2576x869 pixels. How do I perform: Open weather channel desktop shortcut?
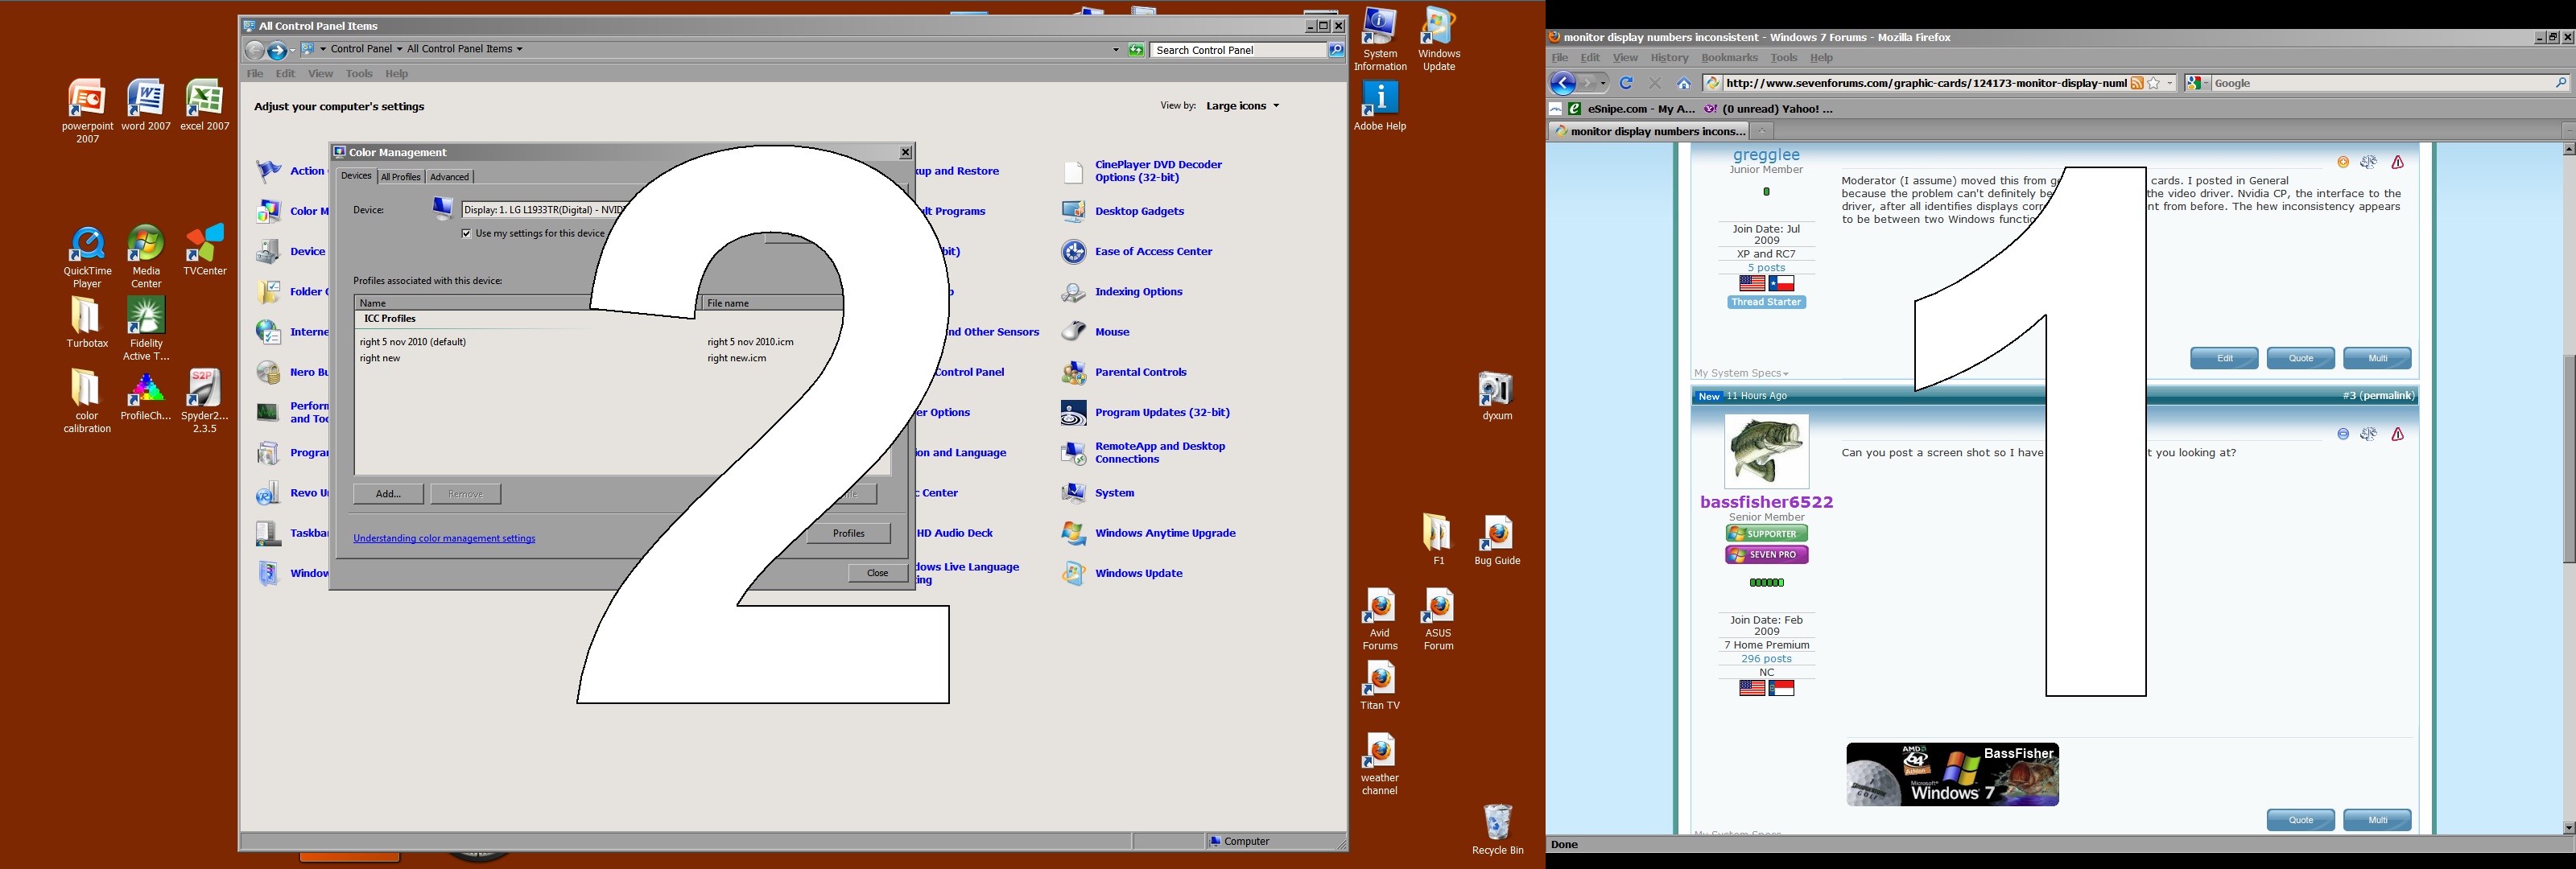[1380, 764]
